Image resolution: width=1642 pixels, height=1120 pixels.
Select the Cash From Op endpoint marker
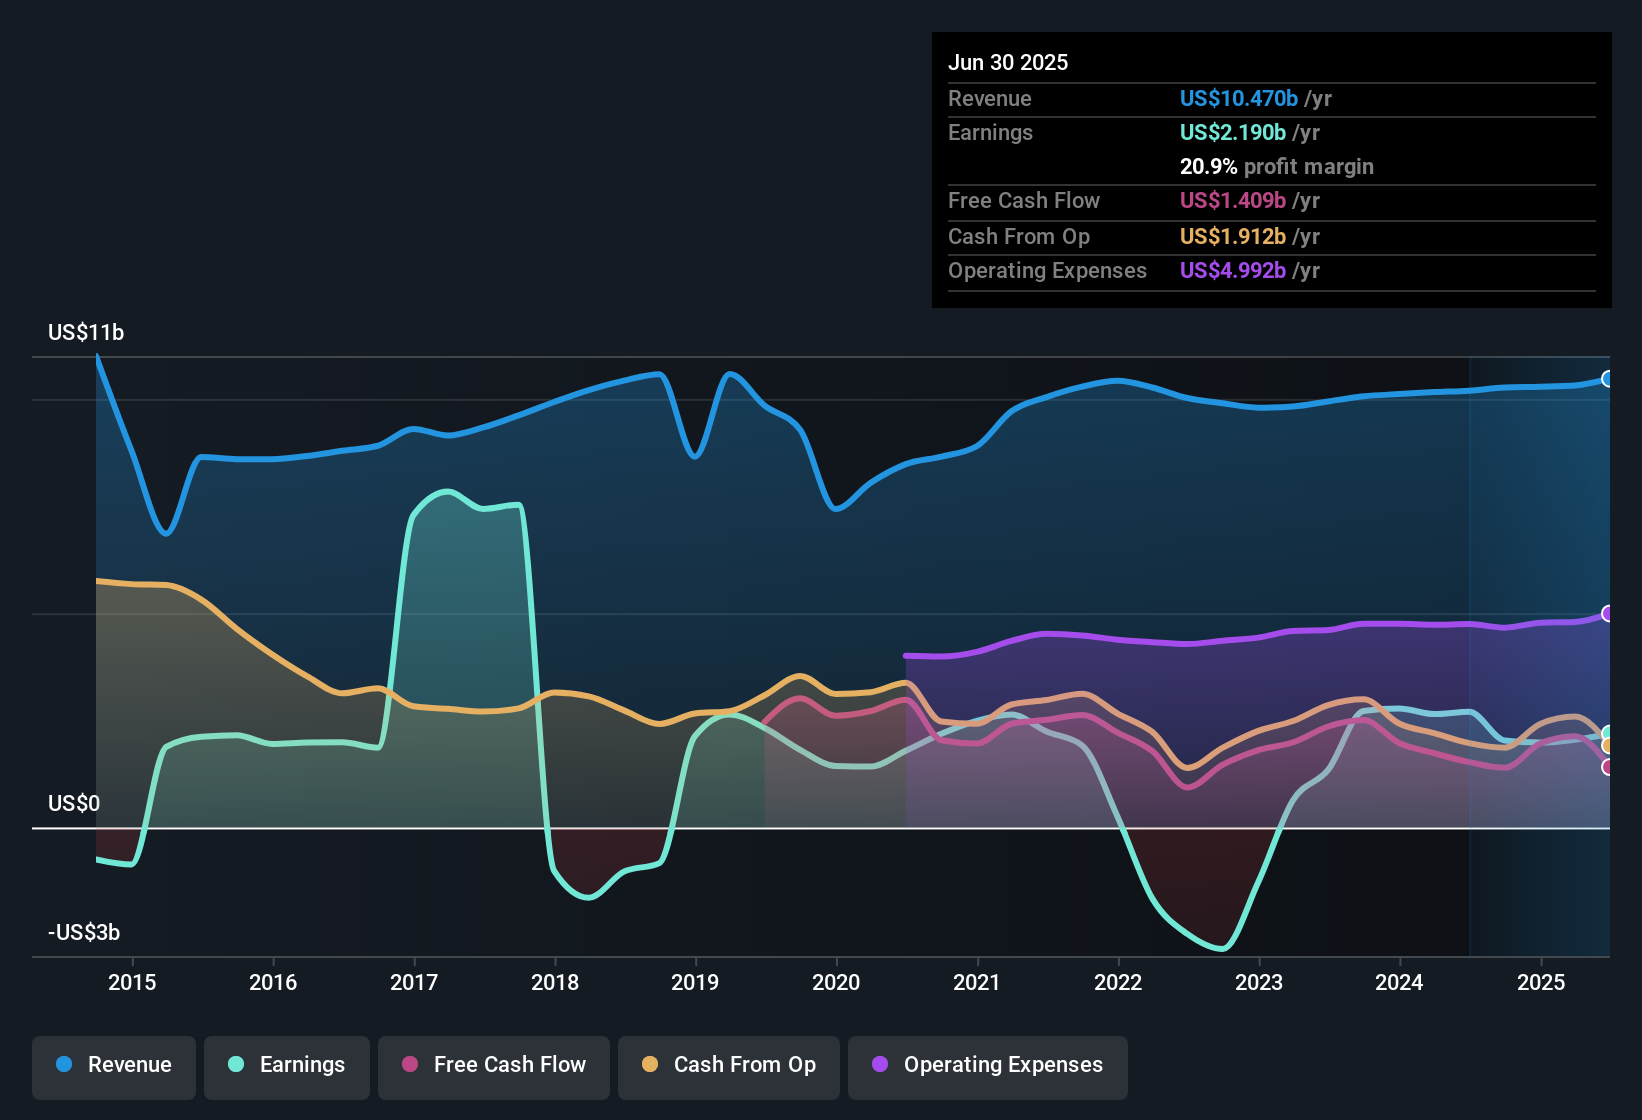click(1608, 746)
